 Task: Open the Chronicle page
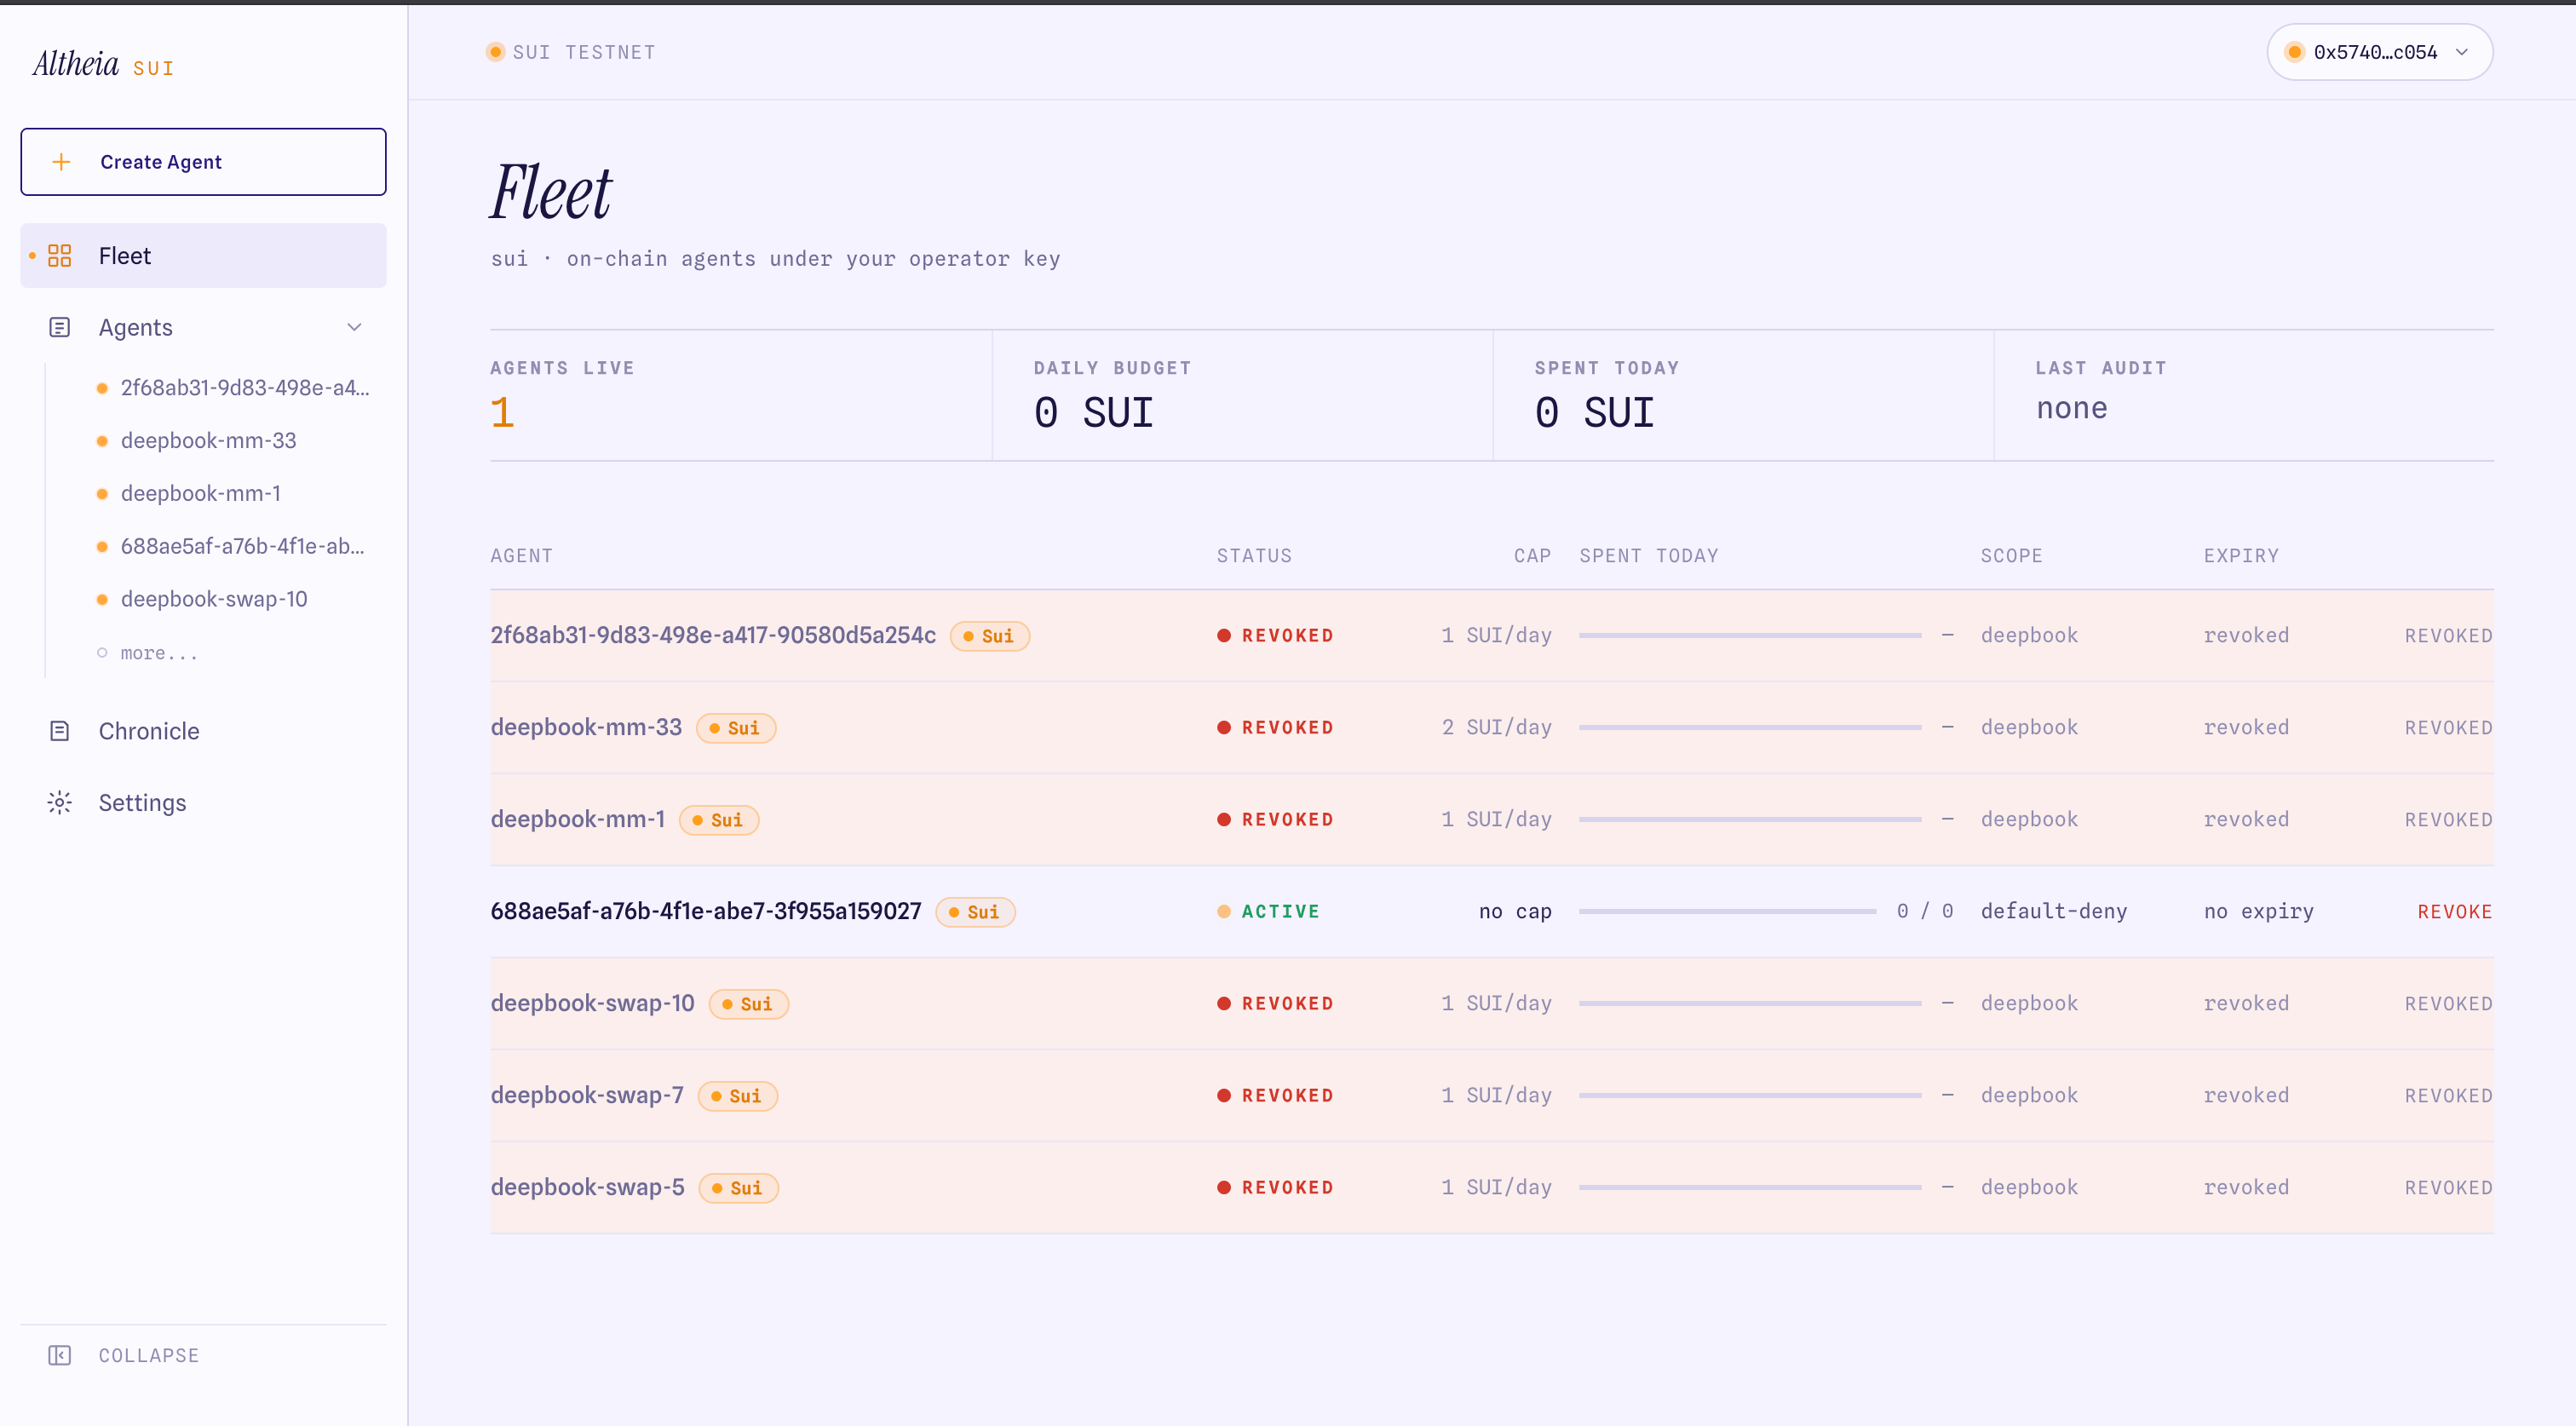(203, 731)
